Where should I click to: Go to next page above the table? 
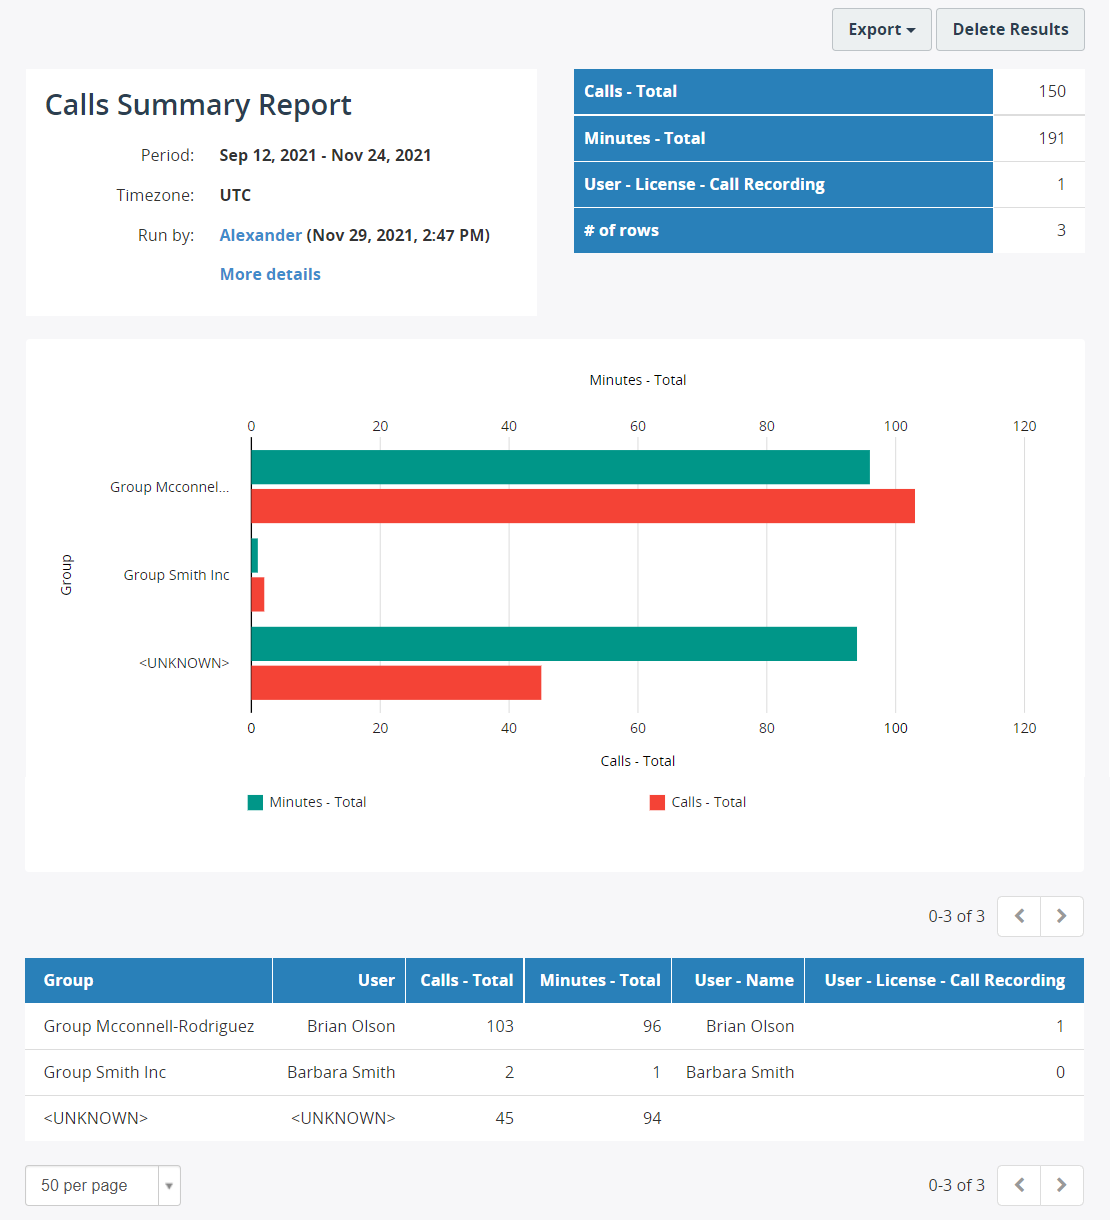[1062, 916]
